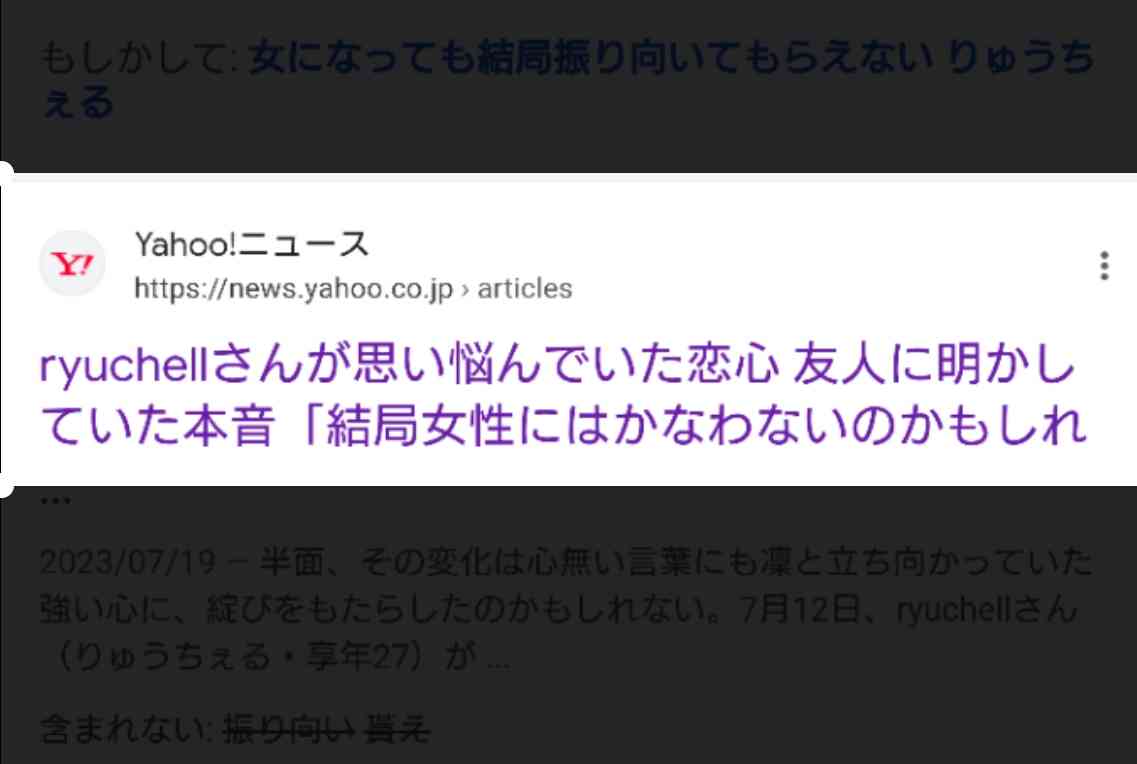Select the もしかして suggested query 女になっても結局振り向いてもらえない

click(590, 58)
